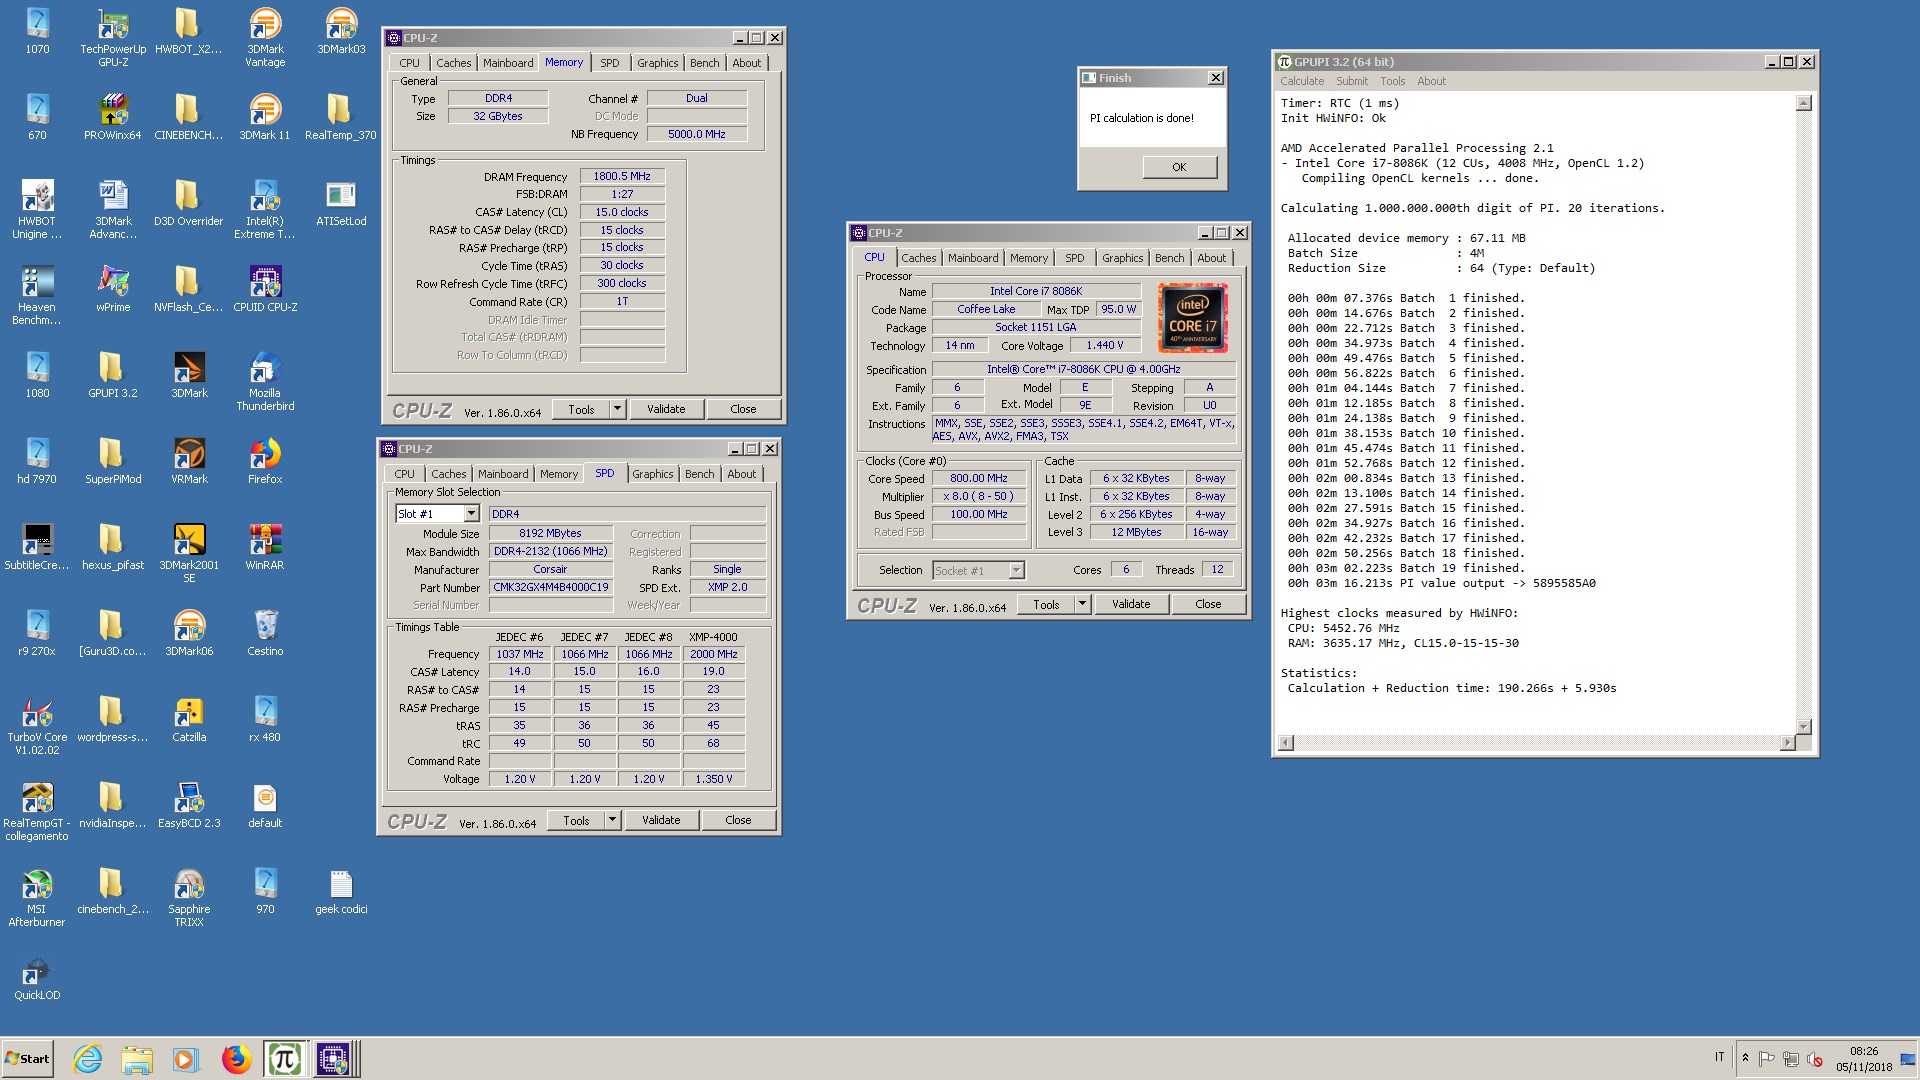
Task: Open MSI Afterburner desktop icon
Action: [x=37, y=898]
